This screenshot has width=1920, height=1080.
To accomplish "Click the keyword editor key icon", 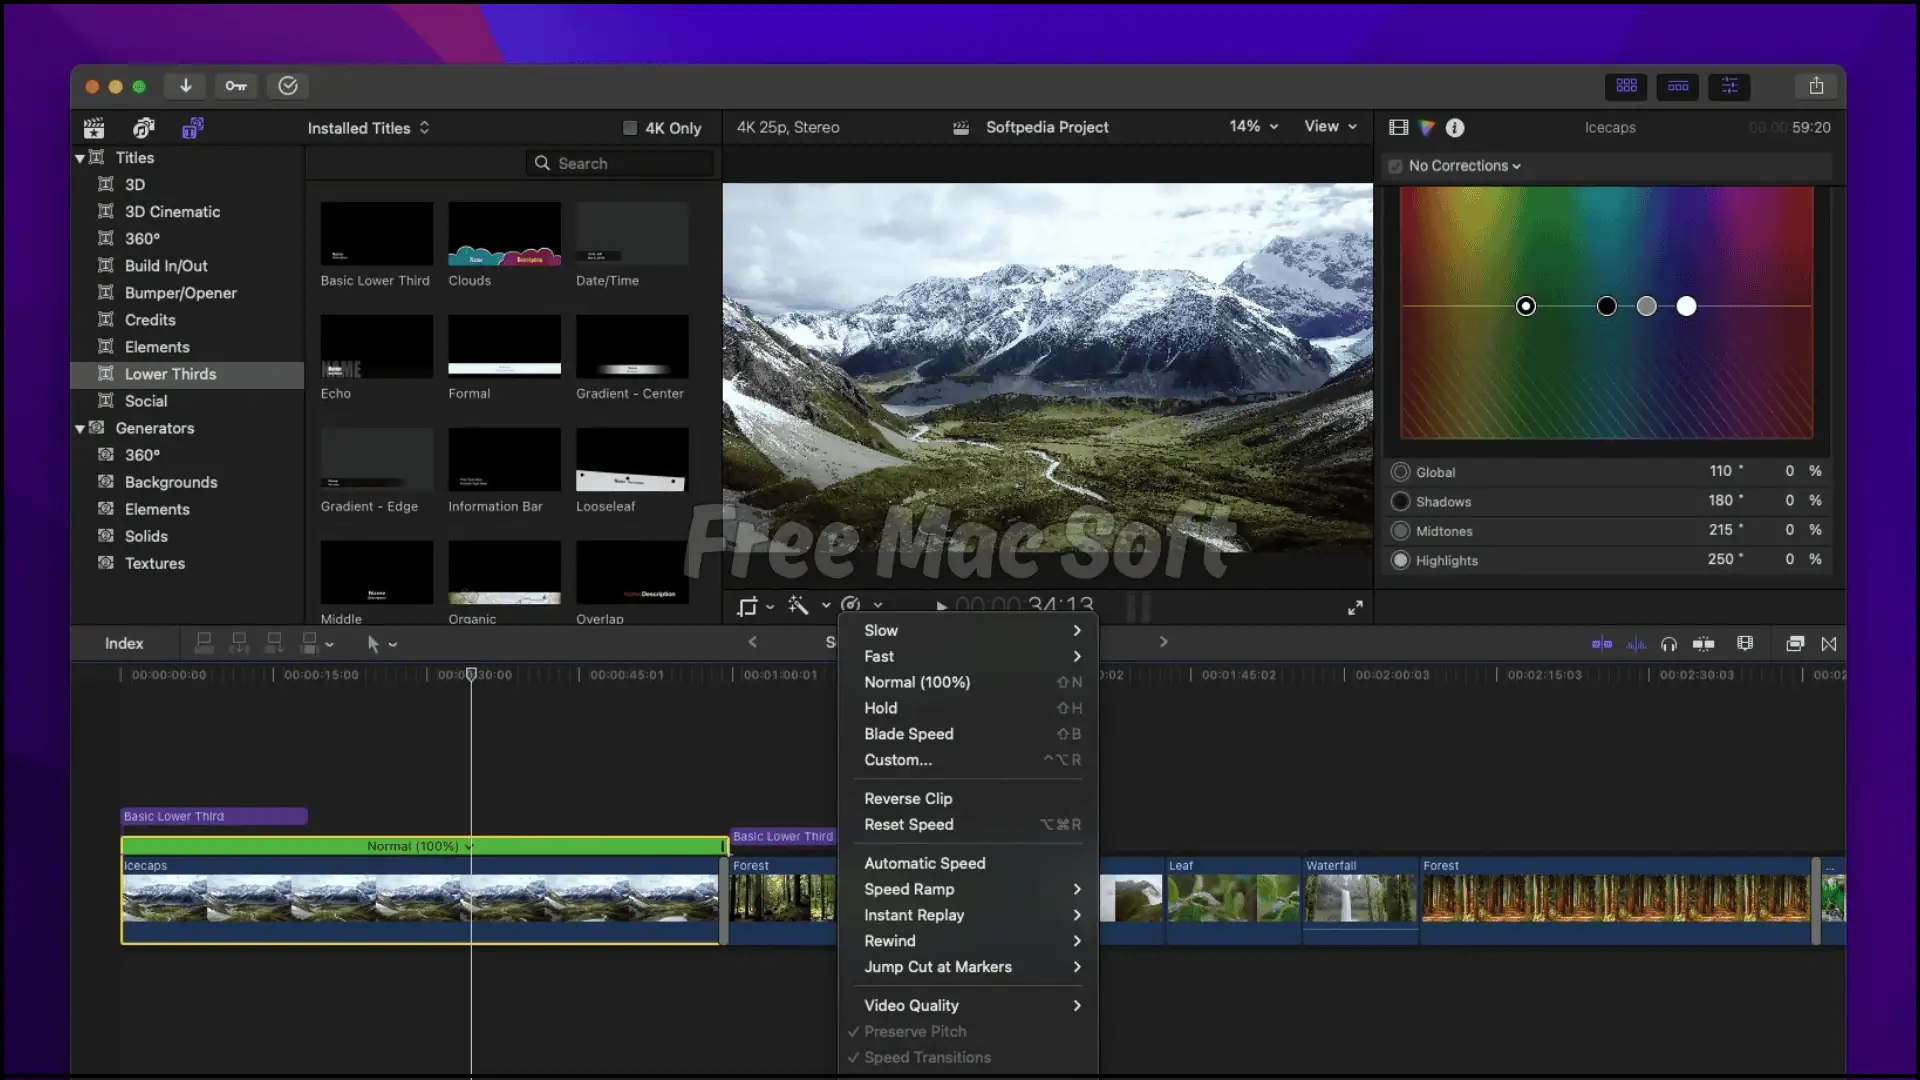I will click(236, 86).
